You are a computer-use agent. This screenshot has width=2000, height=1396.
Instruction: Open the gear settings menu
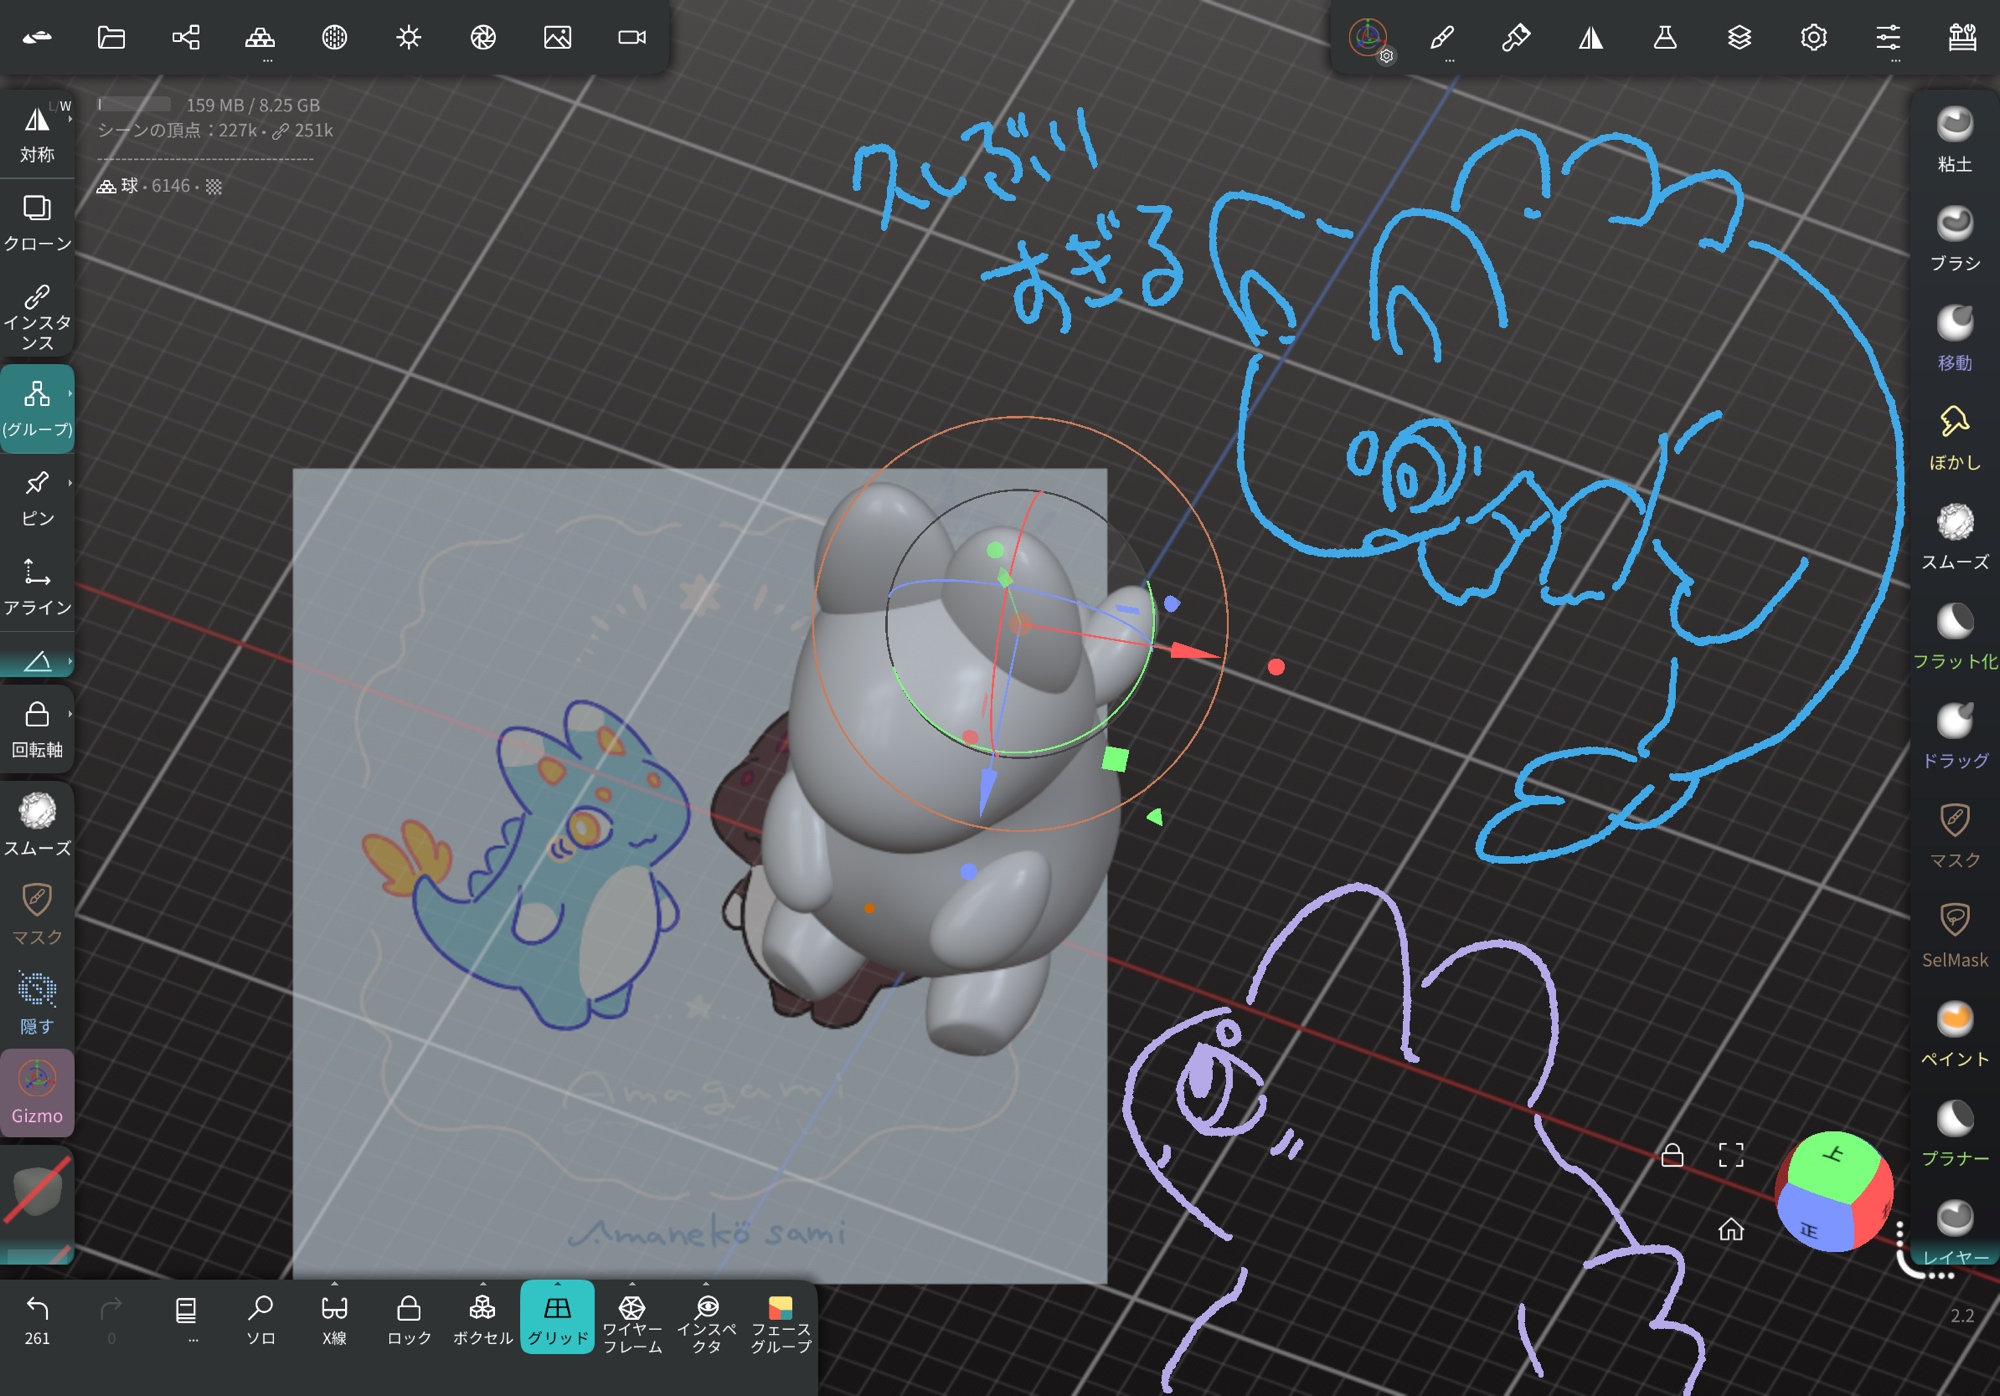tap(1813, 38)
